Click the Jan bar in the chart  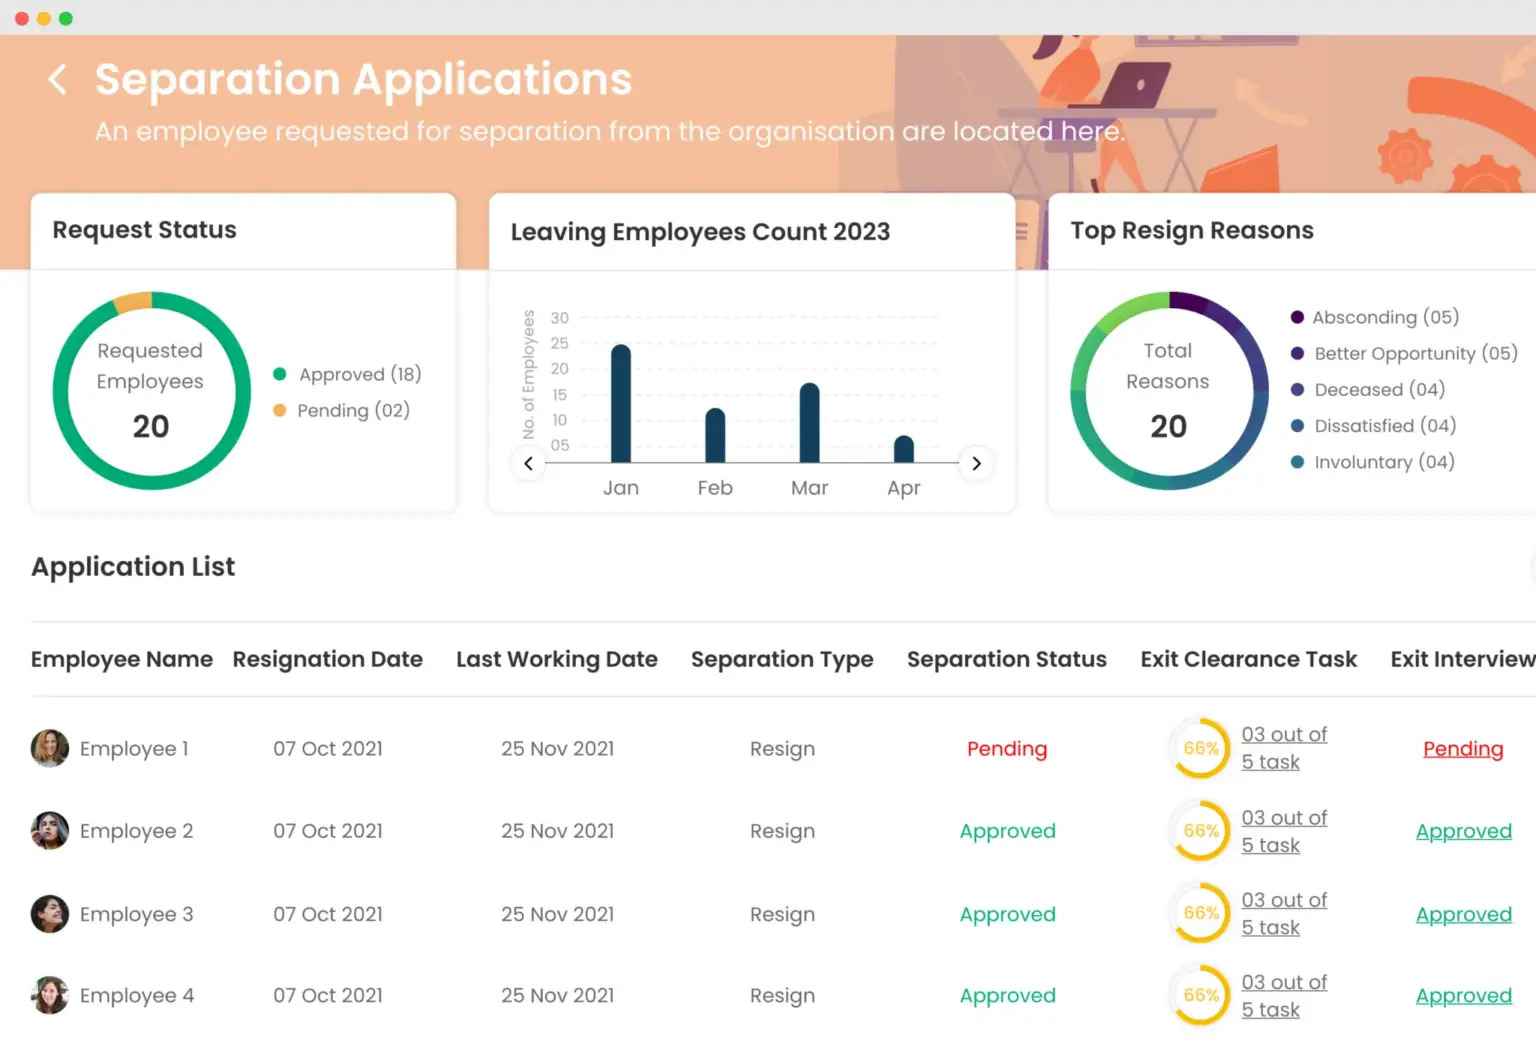point(621,404)
